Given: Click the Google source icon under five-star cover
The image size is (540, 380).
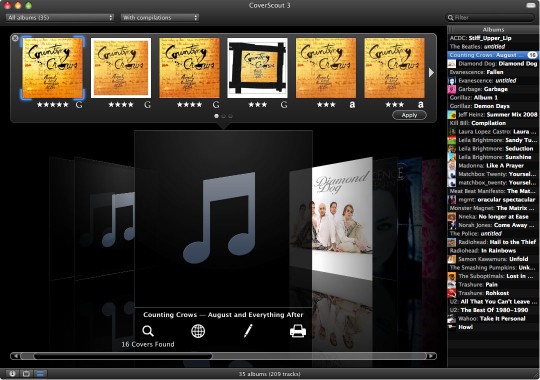Looking at the screenshot, I should click(79, 105).
